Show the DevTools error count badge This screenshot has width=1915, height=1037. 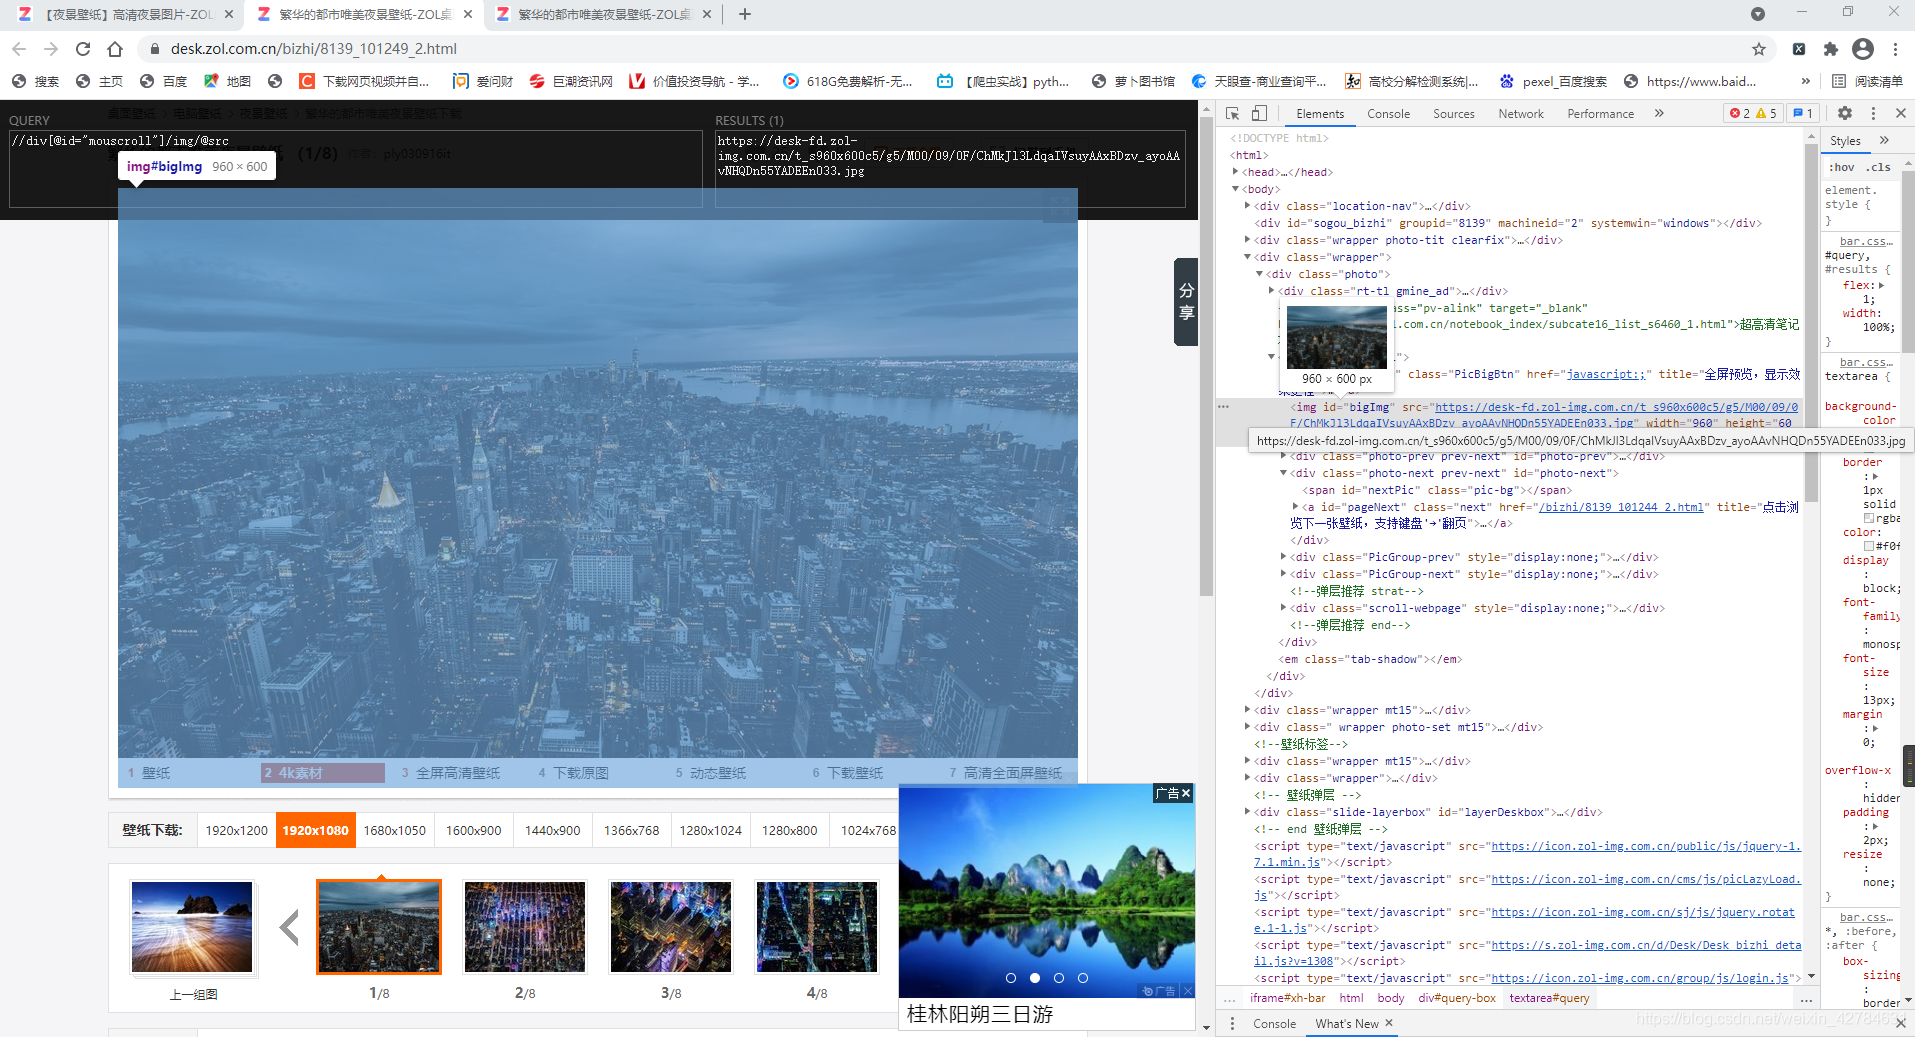(x=1740, y=113)
